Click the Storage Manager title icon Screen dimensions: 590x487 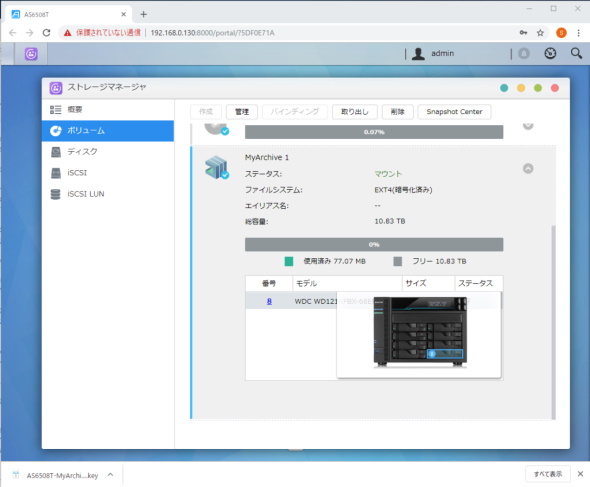click(56, 88)
